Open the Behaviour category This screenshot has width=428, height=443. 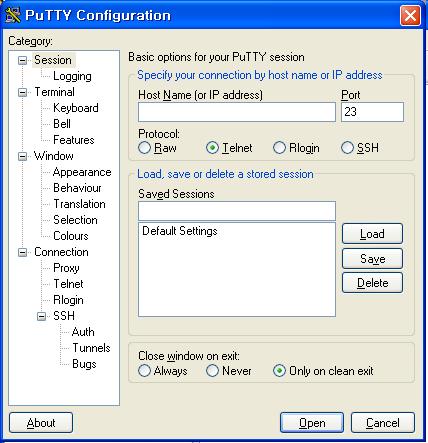[x=77, y=188]
